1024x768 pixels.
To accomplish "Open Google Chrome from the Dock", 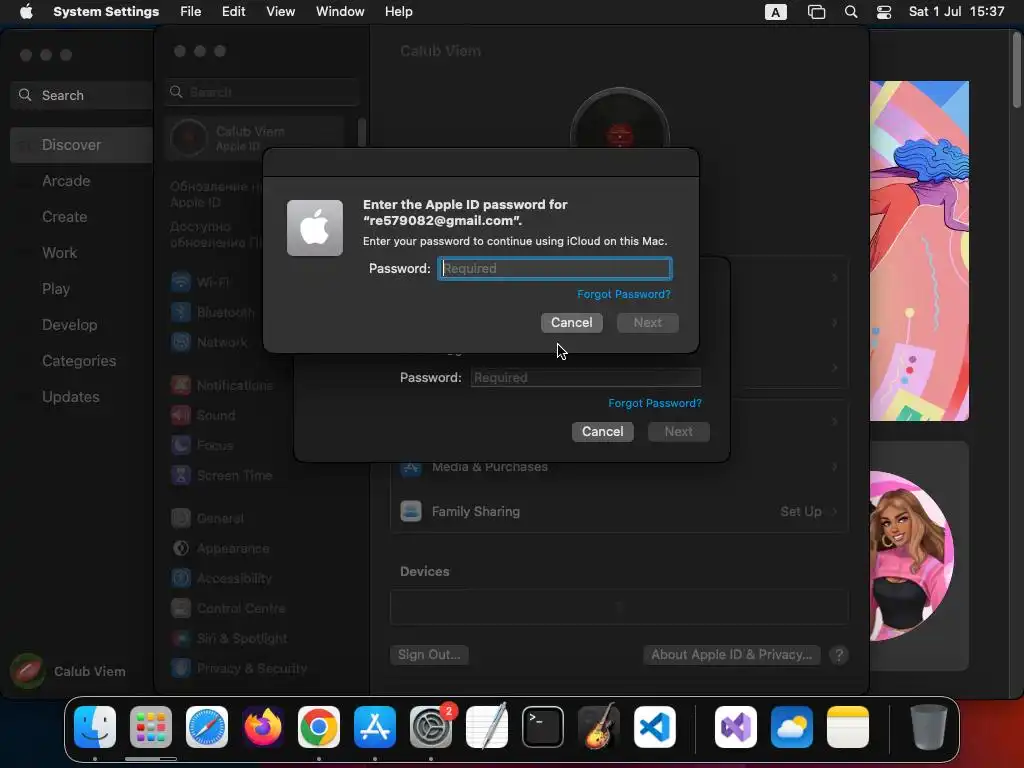I will 319,727.
